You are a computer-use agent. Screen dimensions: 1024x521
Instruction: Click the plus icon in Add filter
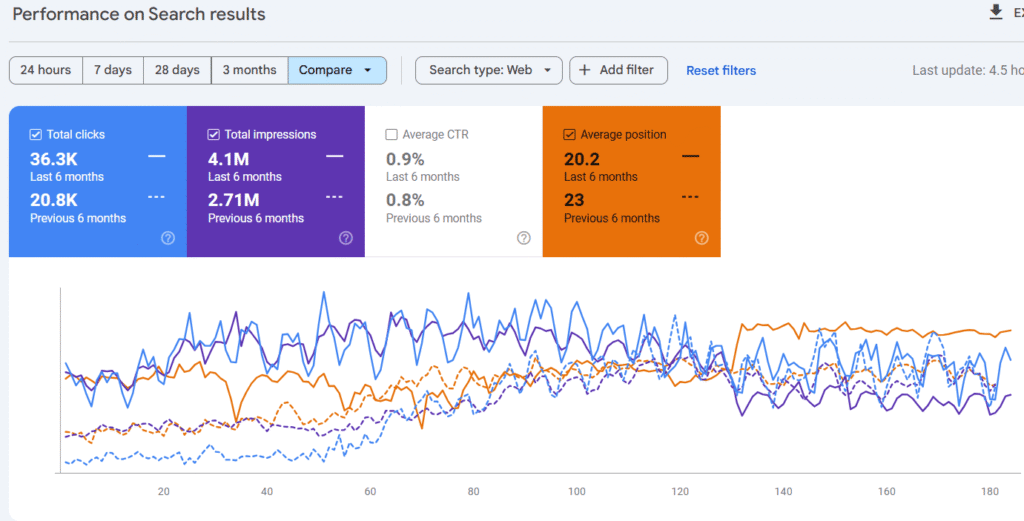585,70
